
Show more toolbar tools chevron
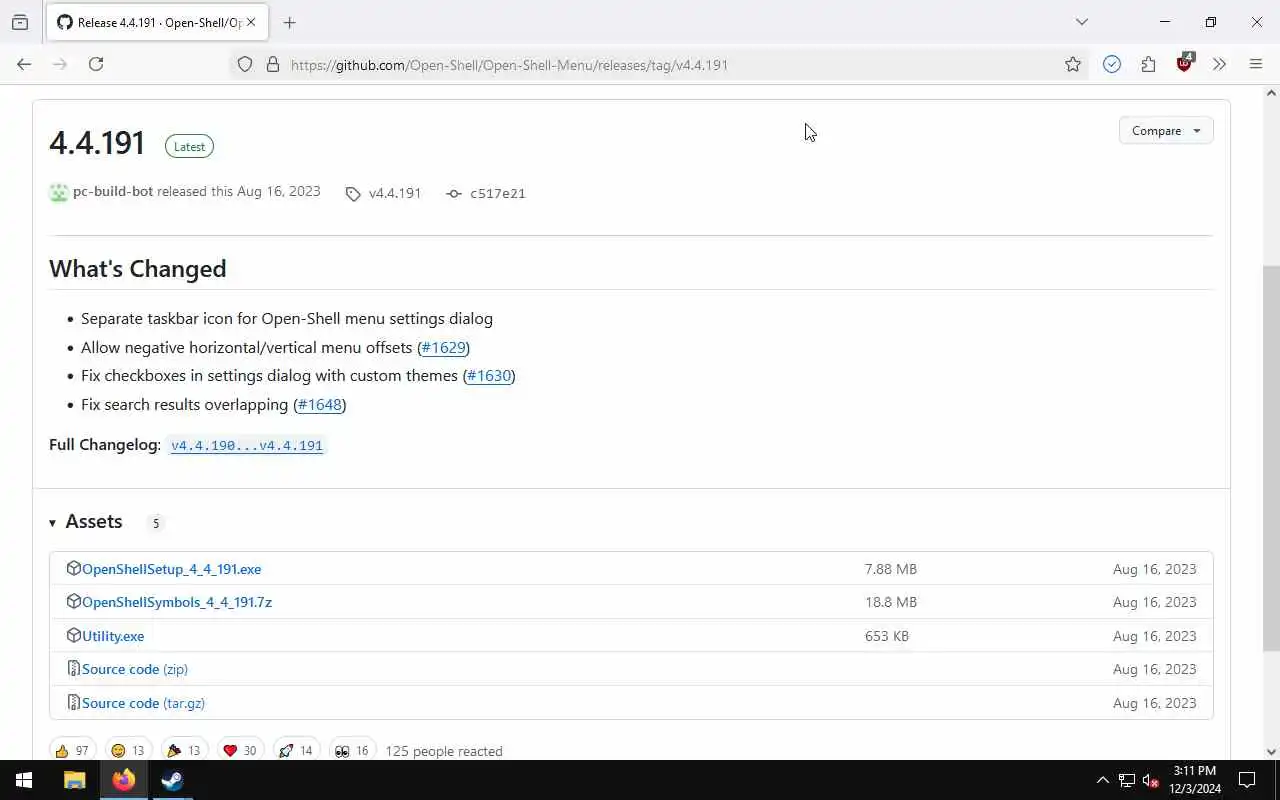(x=1219, y=64)
